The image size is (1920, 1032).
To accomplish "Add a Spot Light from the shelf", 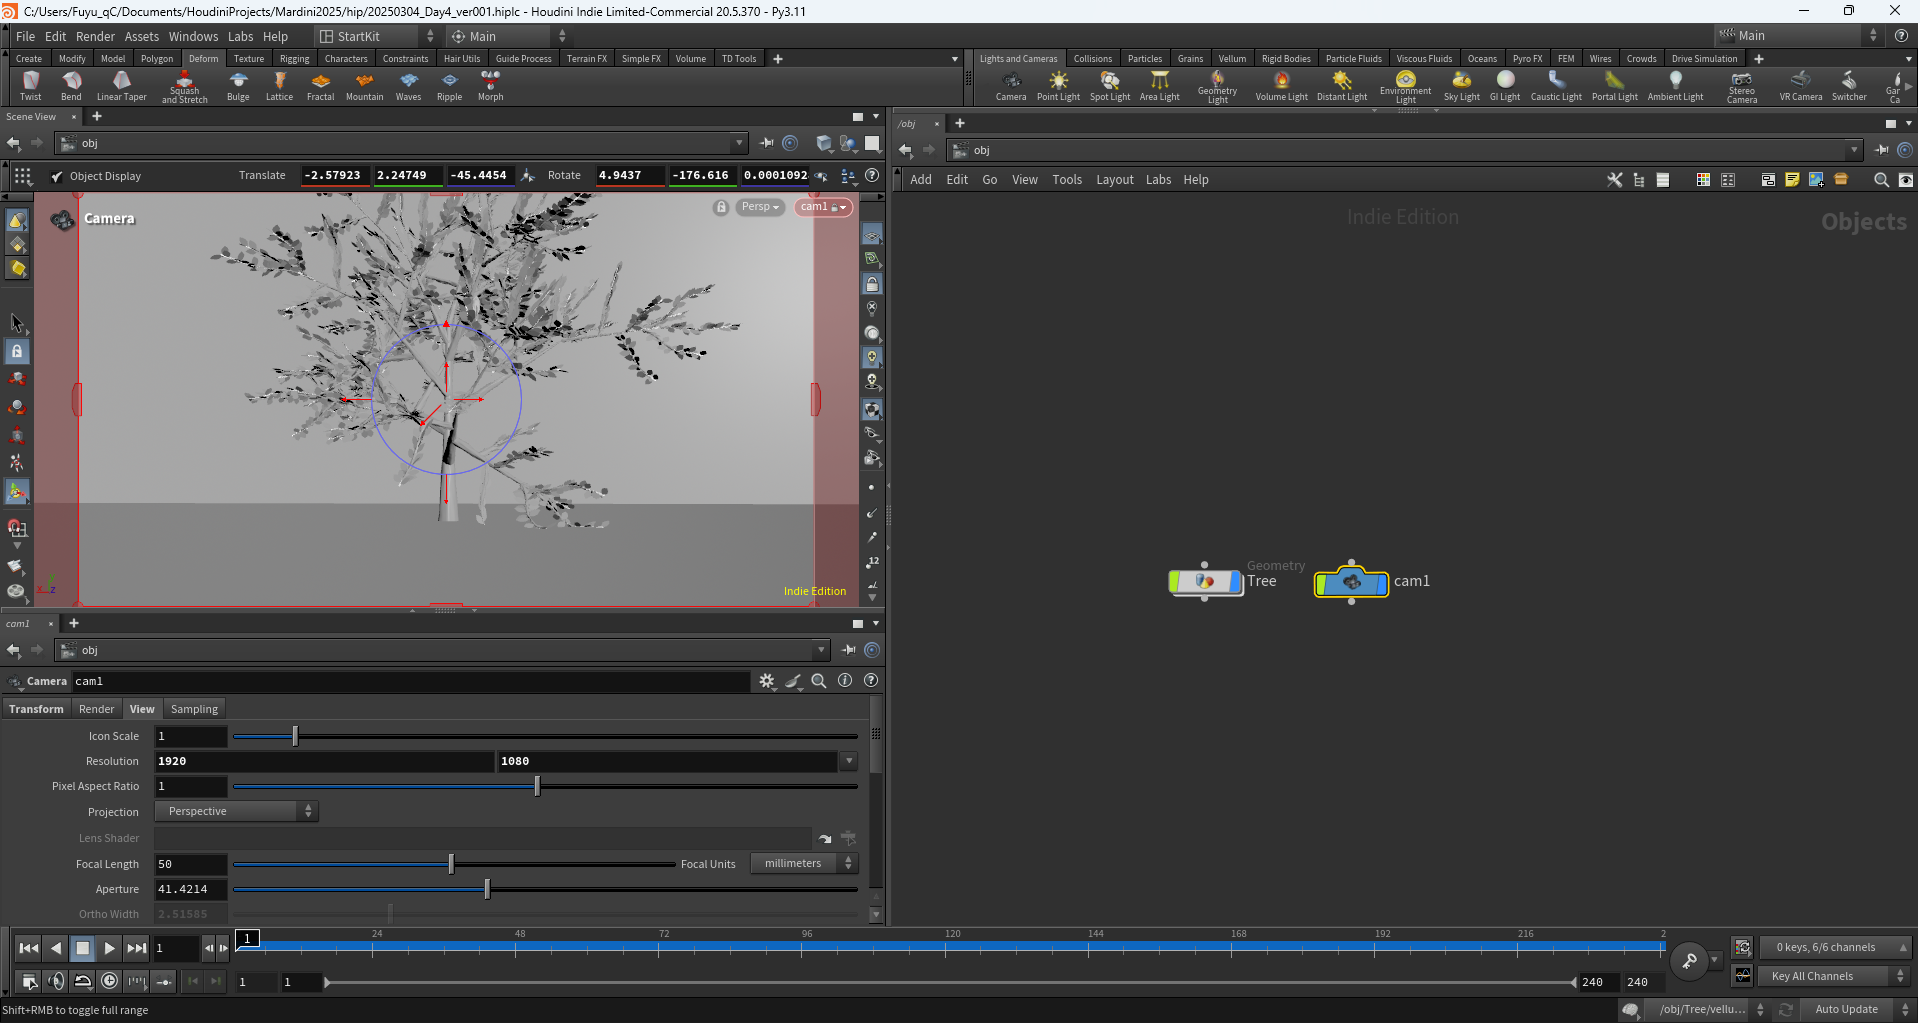I will coord(1110,86).
